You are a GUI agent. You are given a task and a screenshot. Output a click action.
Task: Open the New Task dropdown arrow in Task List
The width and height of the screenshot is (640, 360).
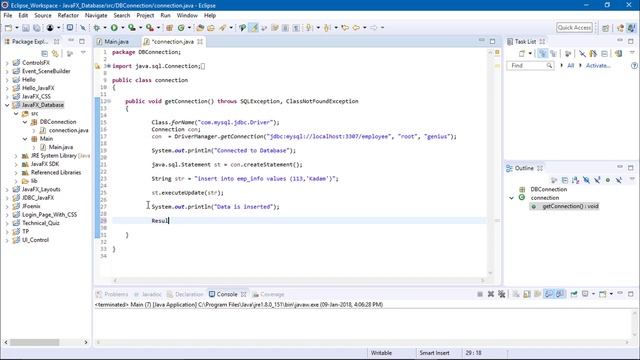(530, 54)
